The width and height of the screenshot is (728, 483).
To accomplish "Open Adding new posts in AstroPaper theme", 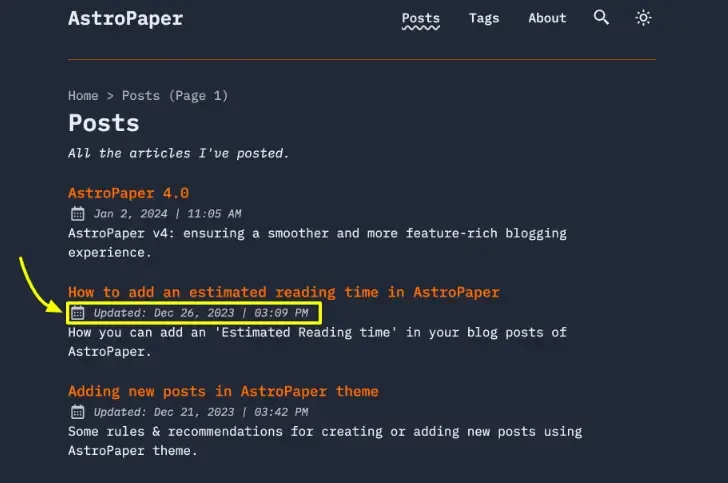I will click(x=223, y=392).
